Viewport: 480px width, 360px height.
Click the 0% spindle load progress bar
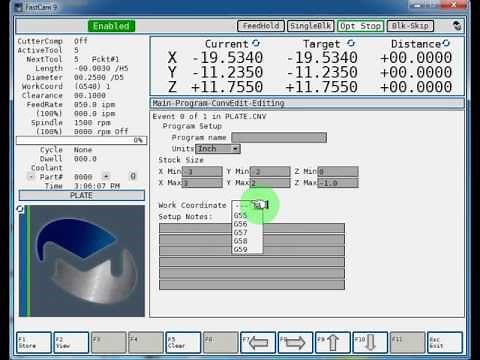click(81, 140)
